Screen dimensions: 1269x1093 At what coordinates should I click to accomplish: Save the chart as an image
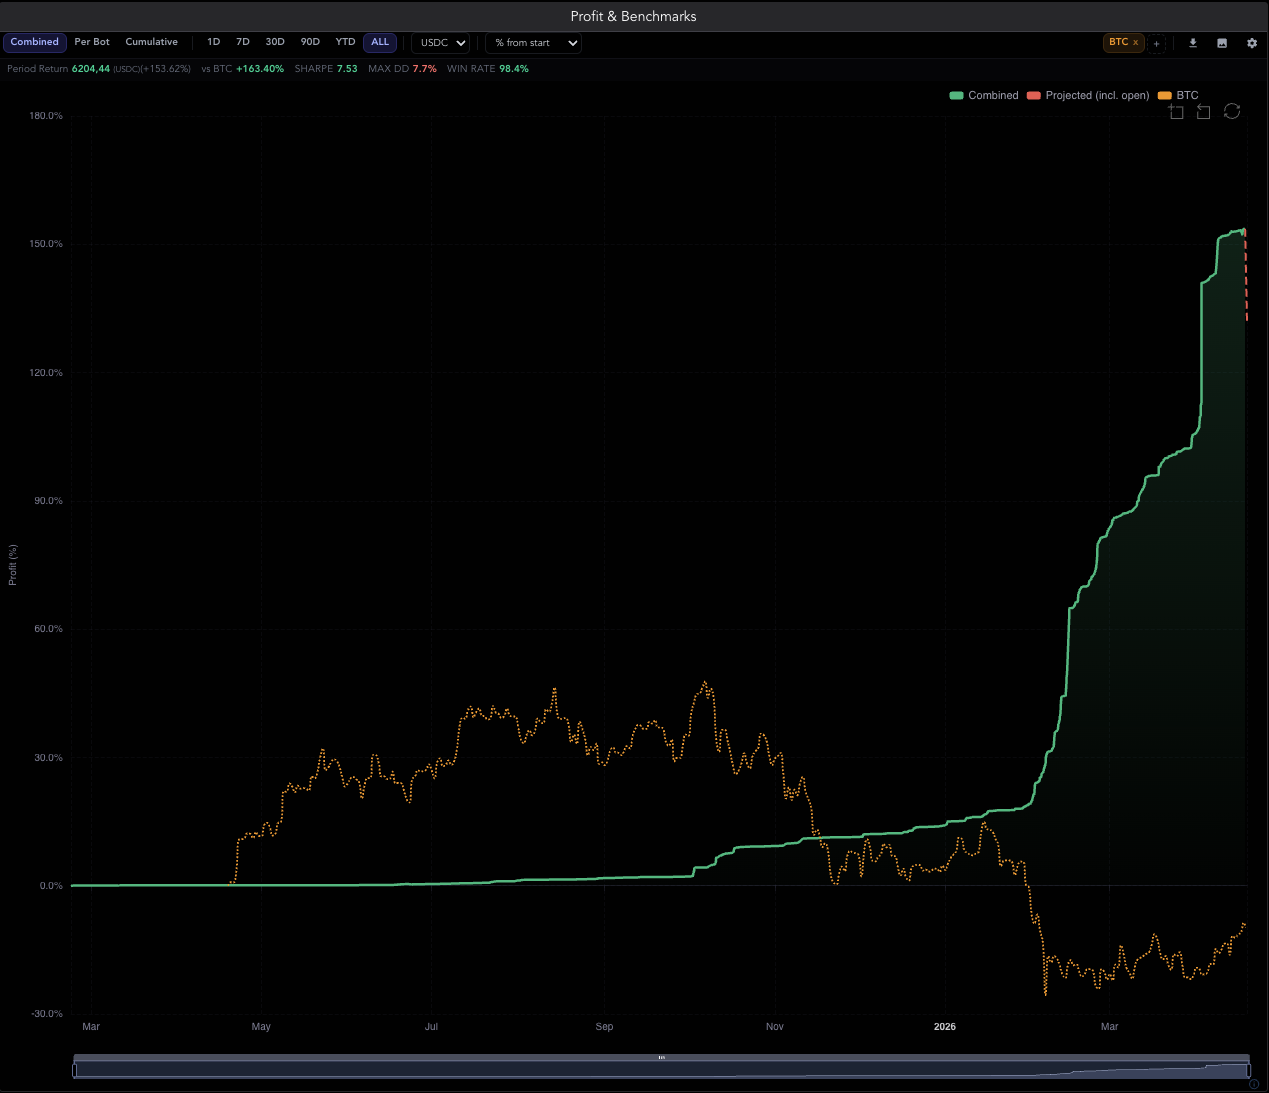click(x=1222, y=43)
